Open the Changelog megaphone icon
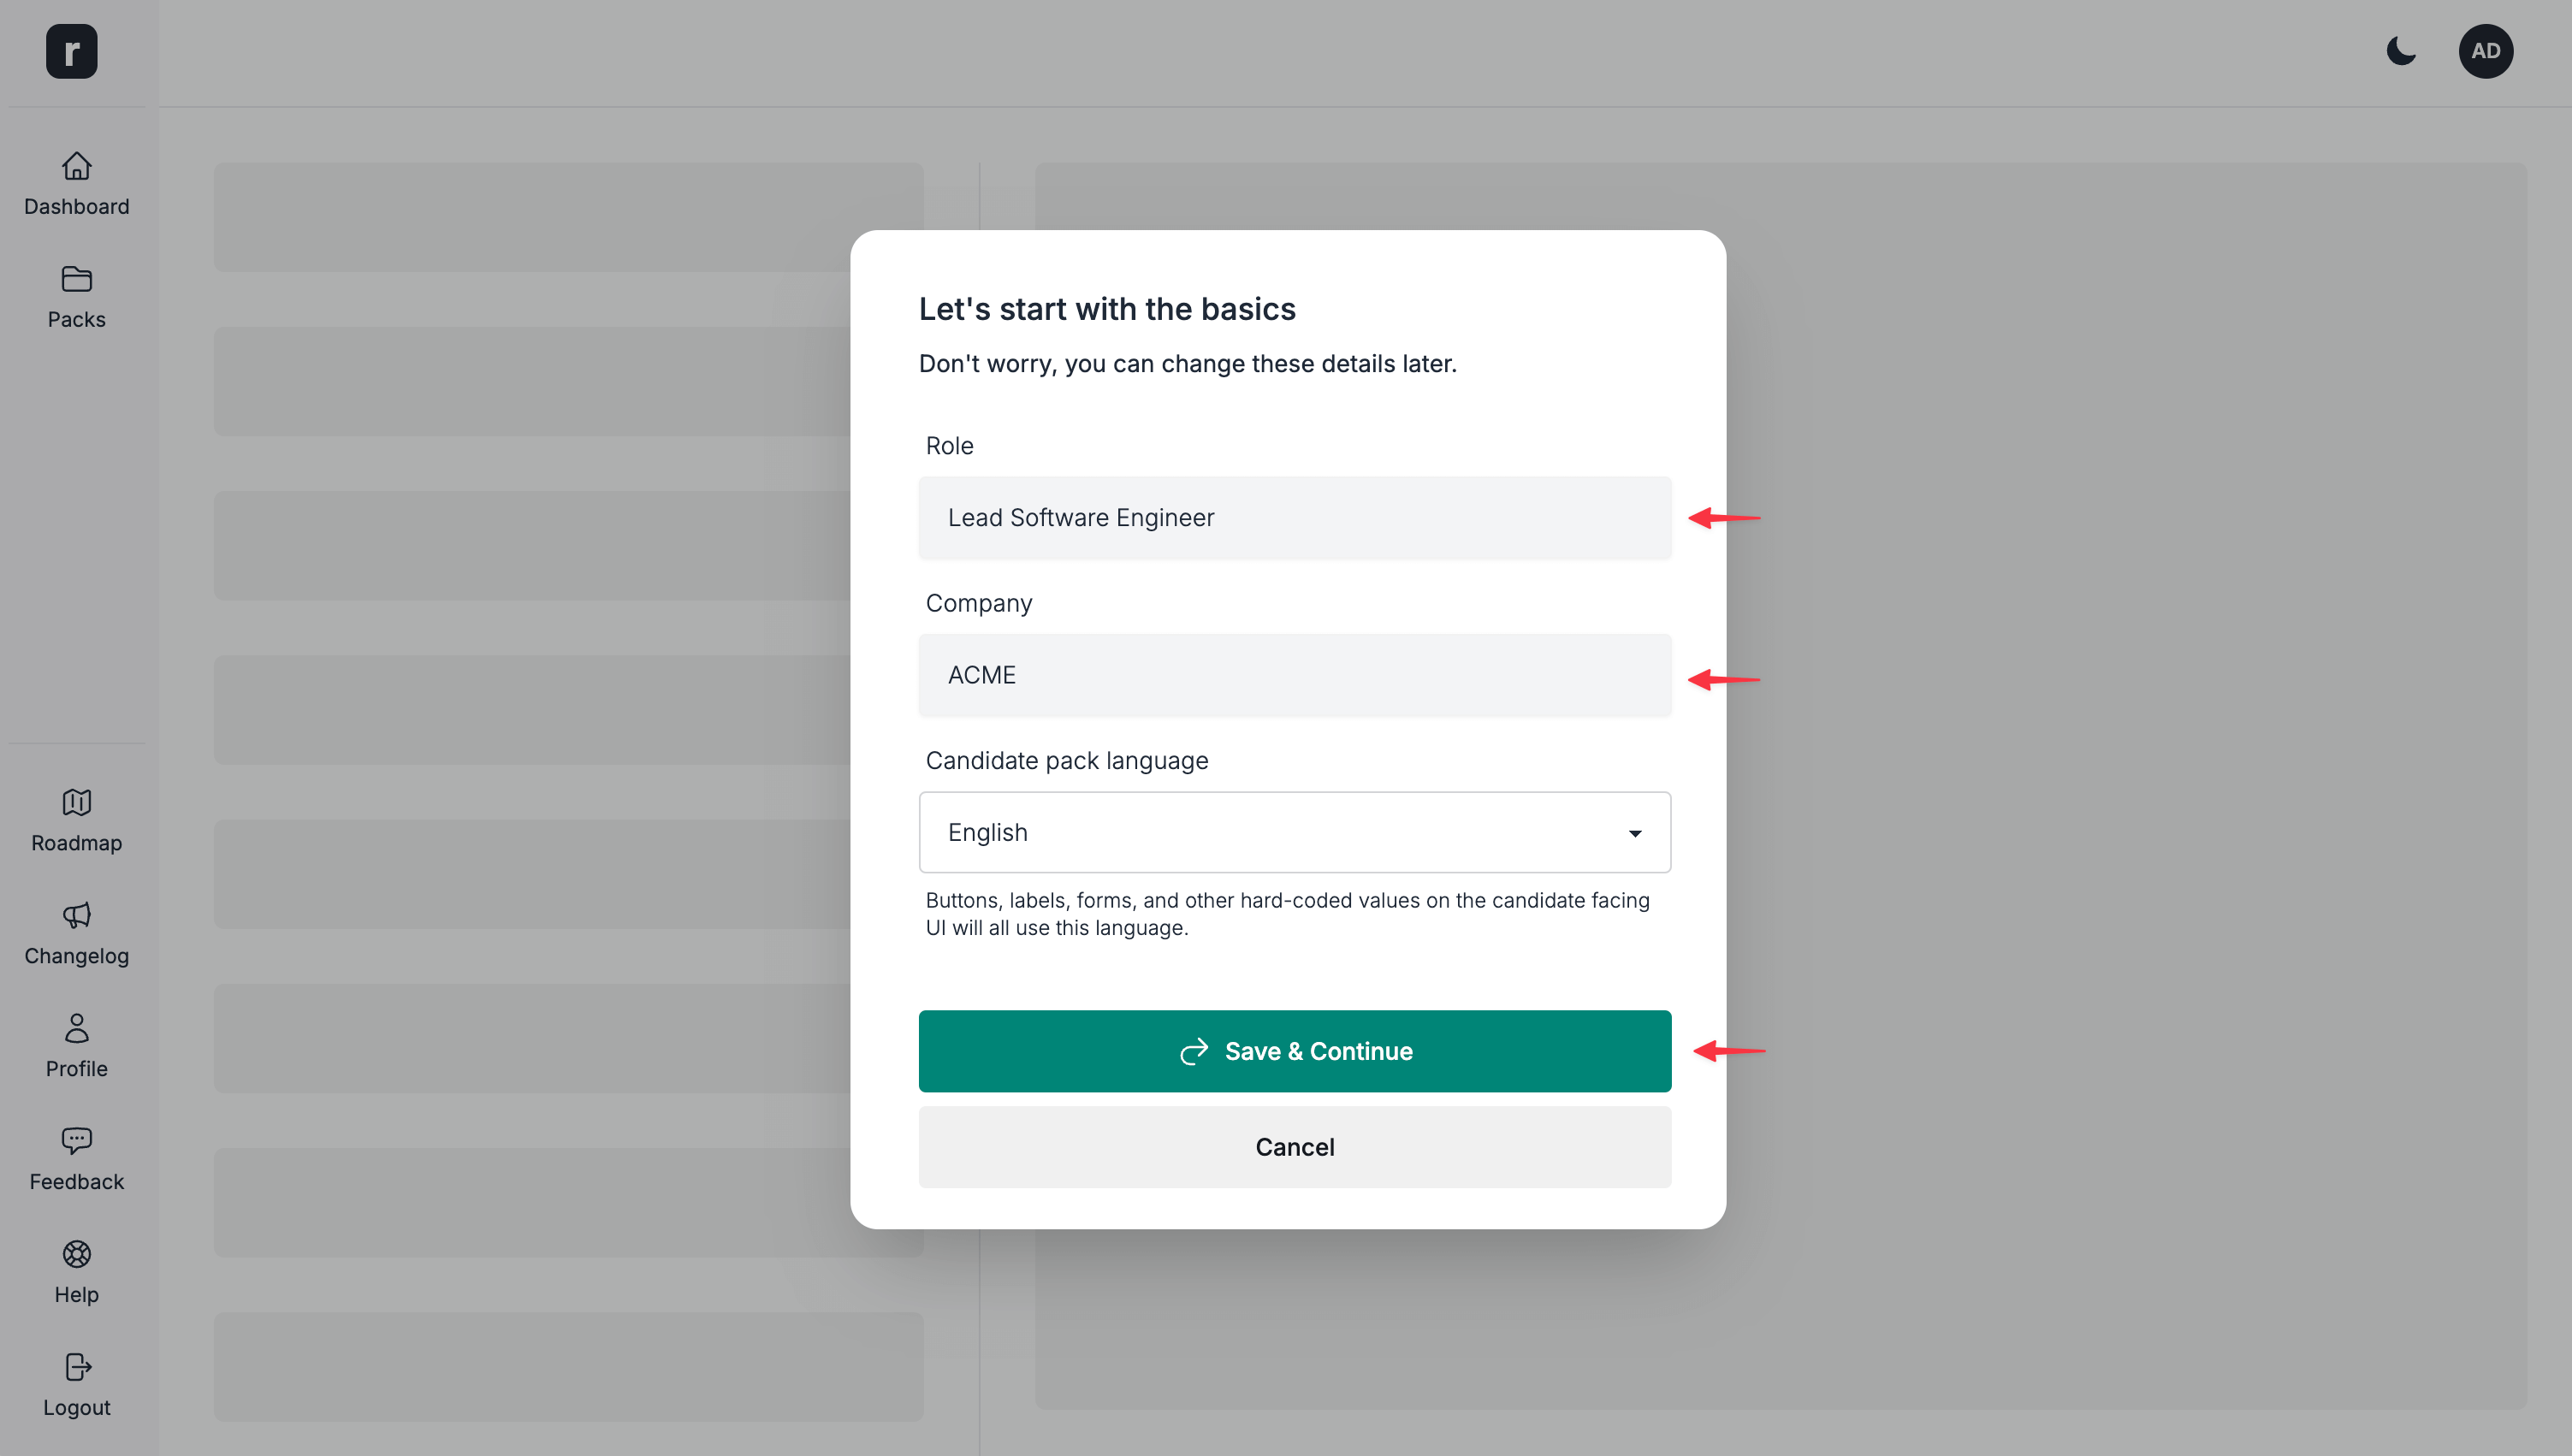 pyautogui.click(x=76, y=915)
